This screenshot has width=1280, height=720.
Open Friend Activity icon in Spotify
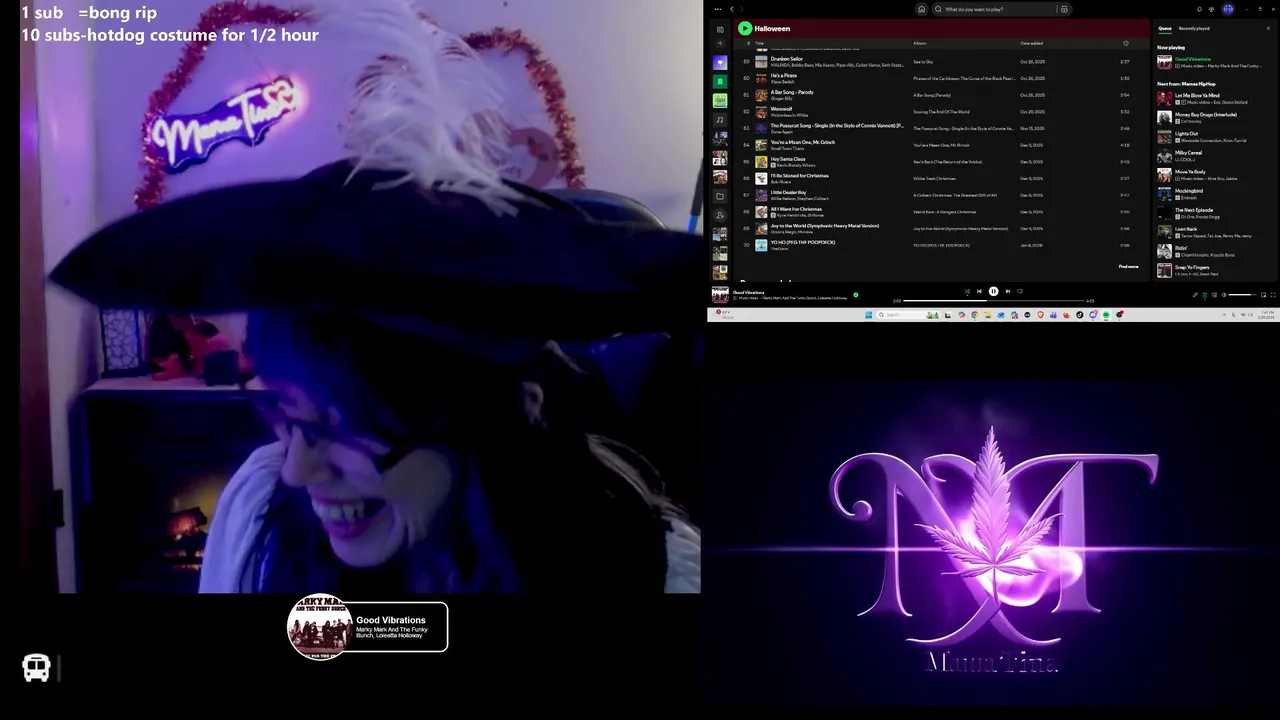pos(1211,9)
